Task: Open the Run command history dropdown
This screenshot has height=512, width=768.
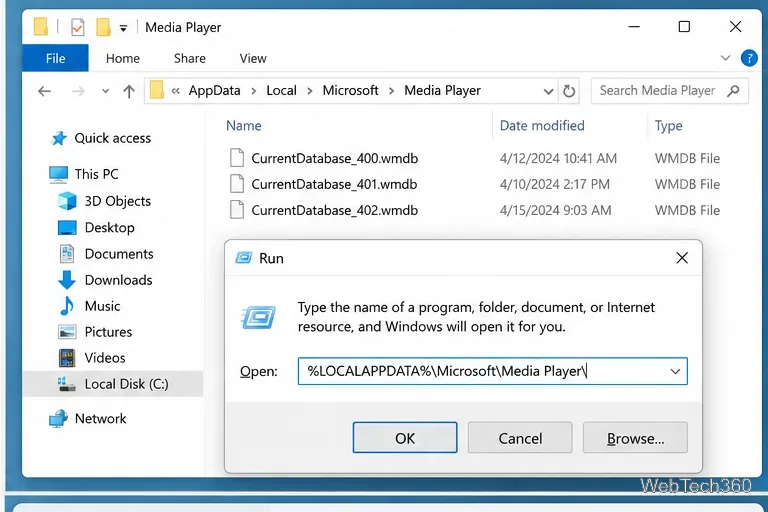Action: [675, 371]
